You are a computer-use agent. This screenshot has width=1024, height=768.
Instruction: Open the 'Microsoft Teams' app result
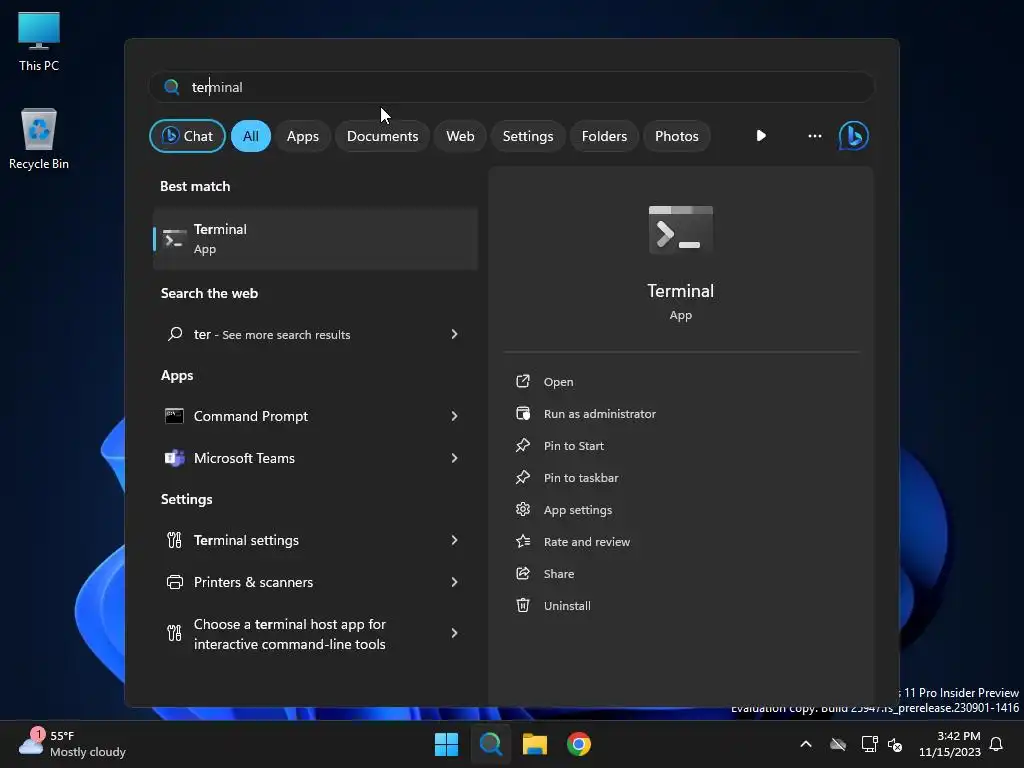coord(315,458)
